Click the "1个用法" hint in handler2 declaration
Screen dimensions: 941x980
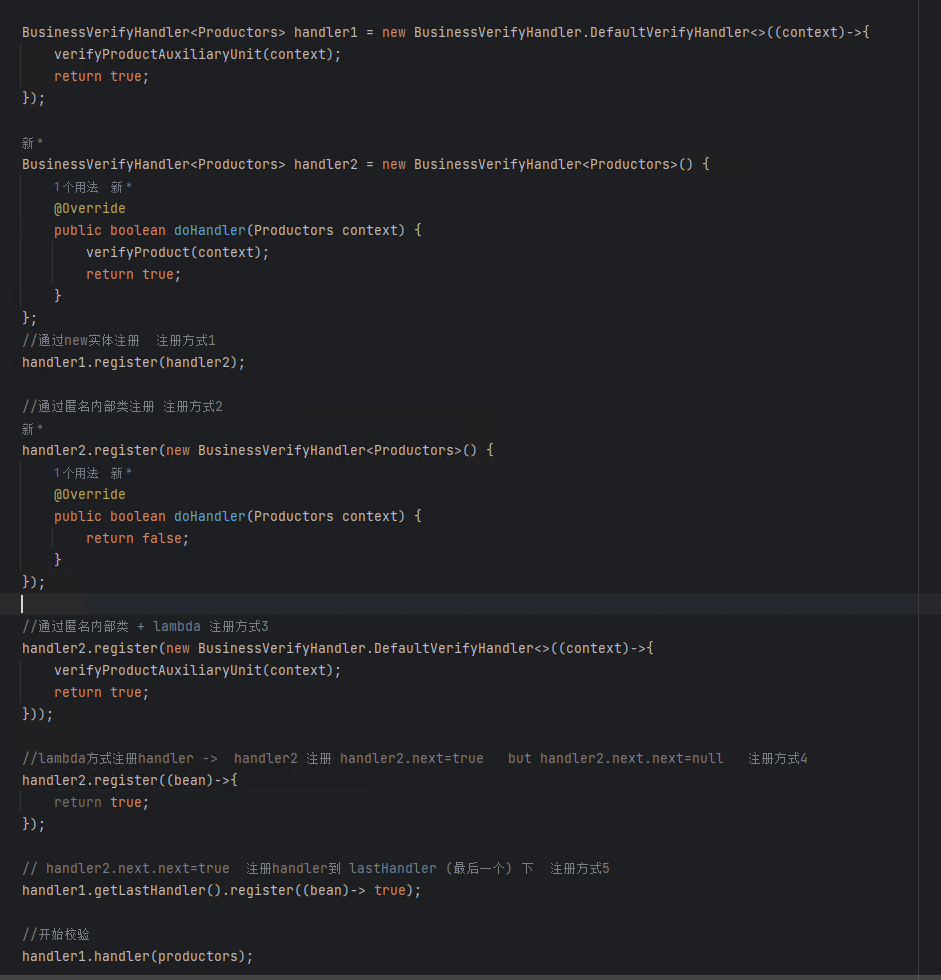tap(76, 187)
